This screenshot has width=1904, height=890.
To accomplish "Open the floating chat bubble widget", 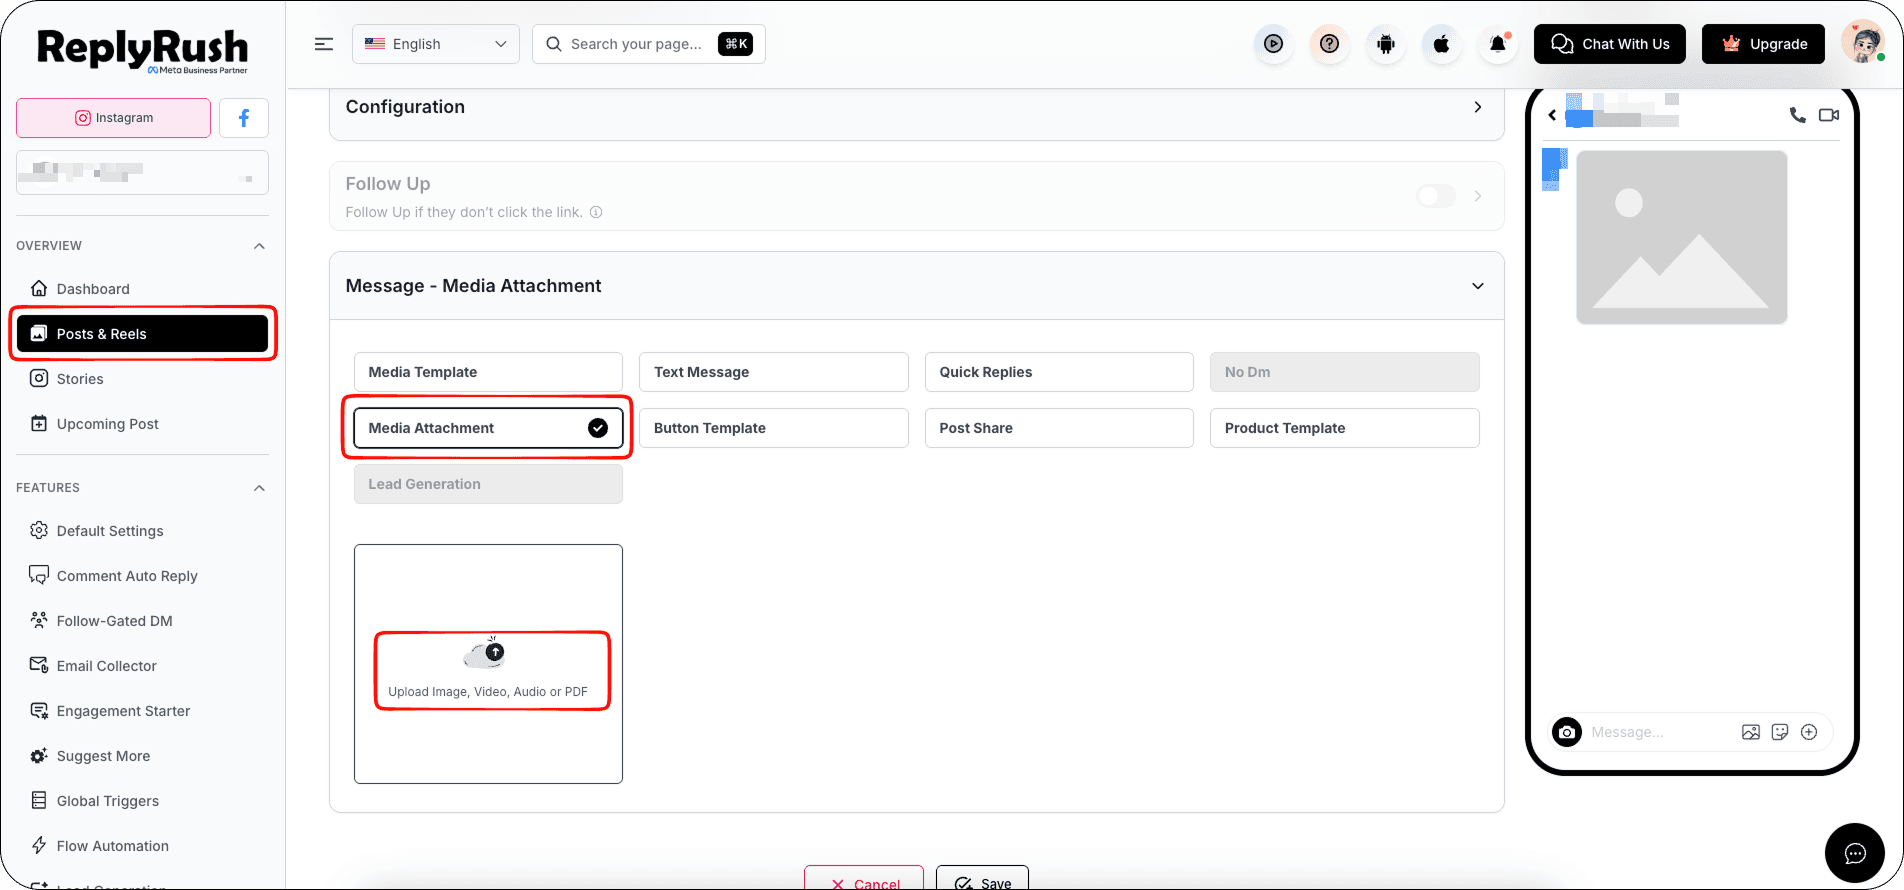I will coord(1855,853).
